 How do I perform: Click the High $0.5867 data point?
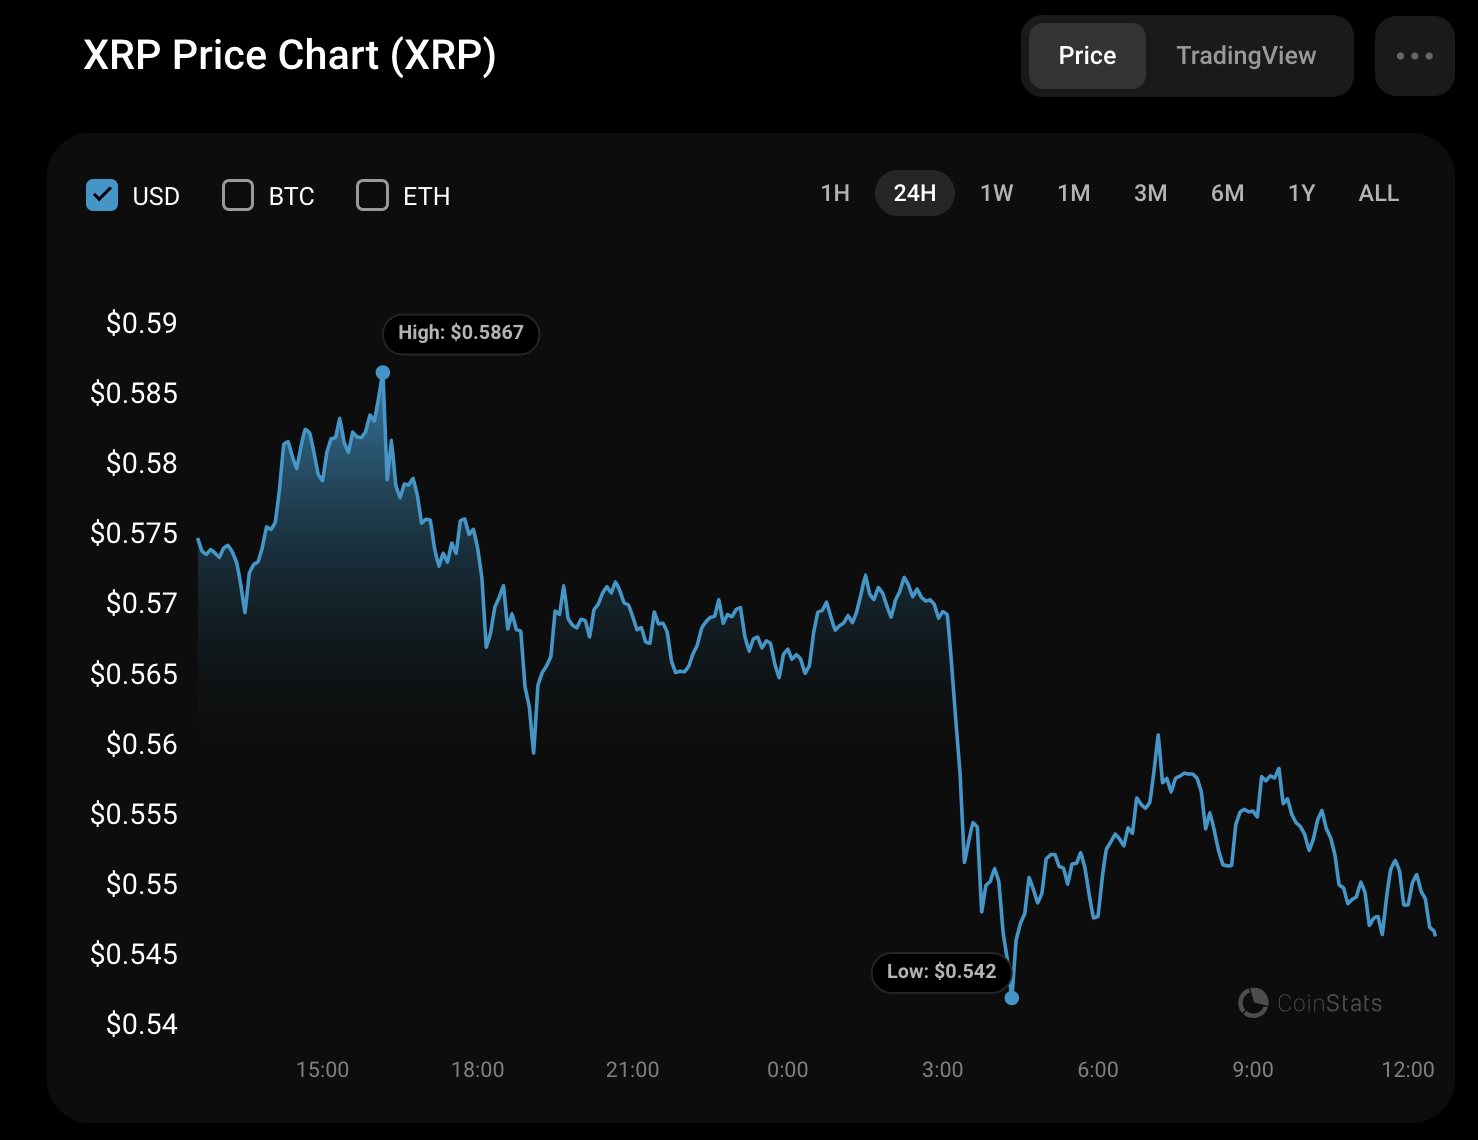383,372
